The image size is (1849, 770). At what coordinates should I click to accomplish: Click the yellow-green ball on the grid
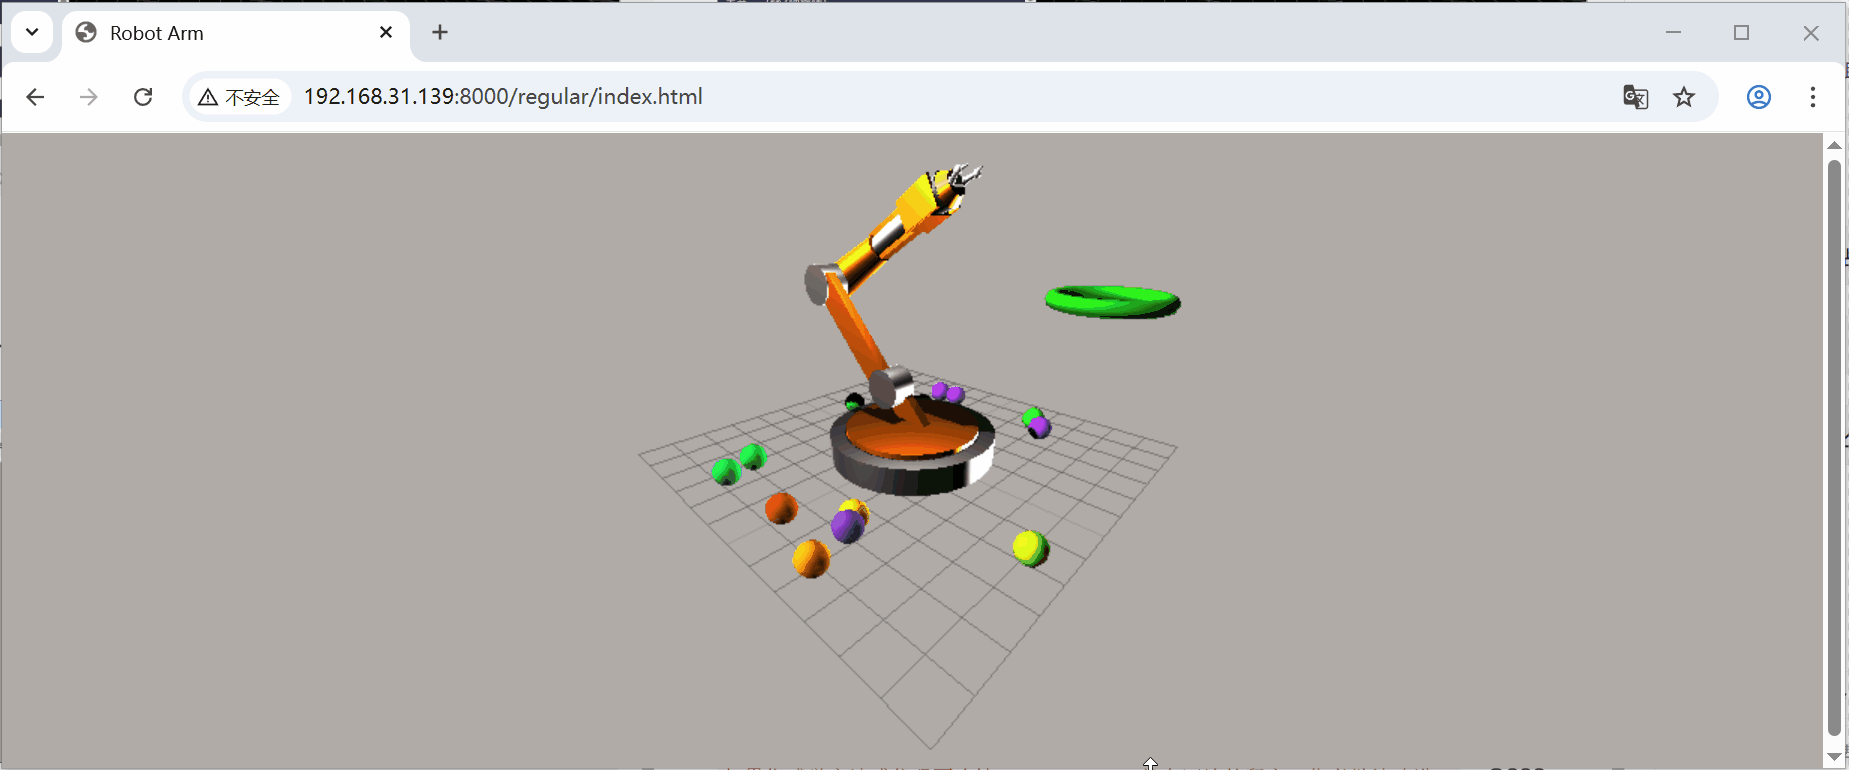pyautogui.click(x=1030, y=548)
